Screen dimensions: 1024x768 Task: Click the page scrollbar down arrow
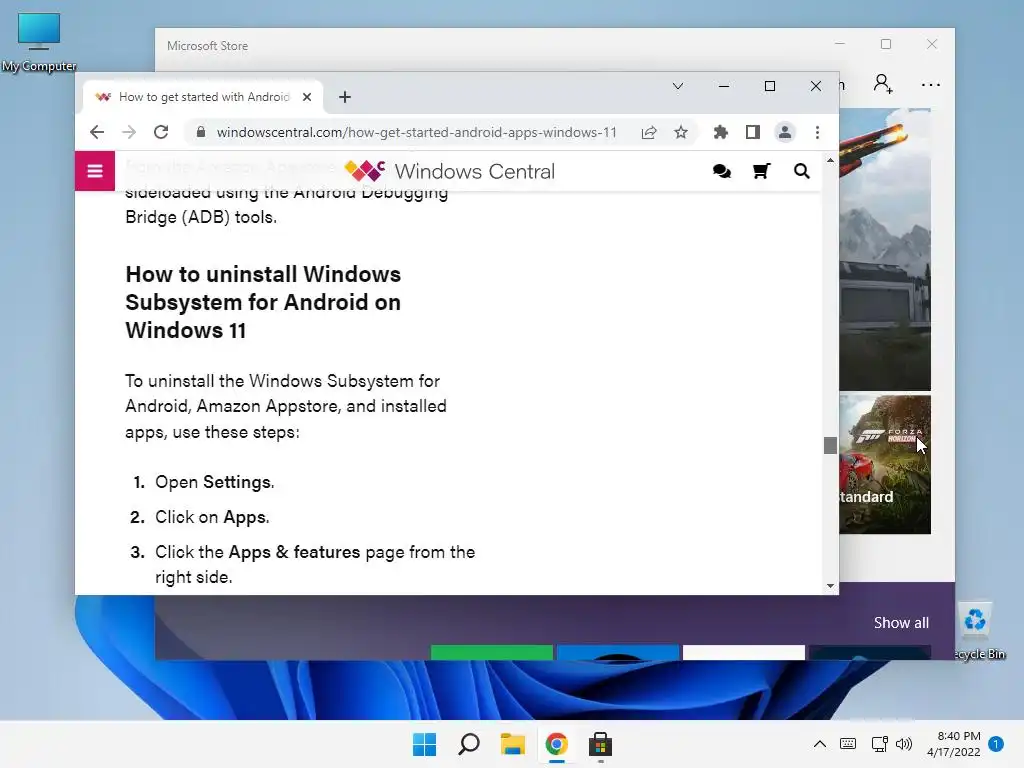(830, 586)
